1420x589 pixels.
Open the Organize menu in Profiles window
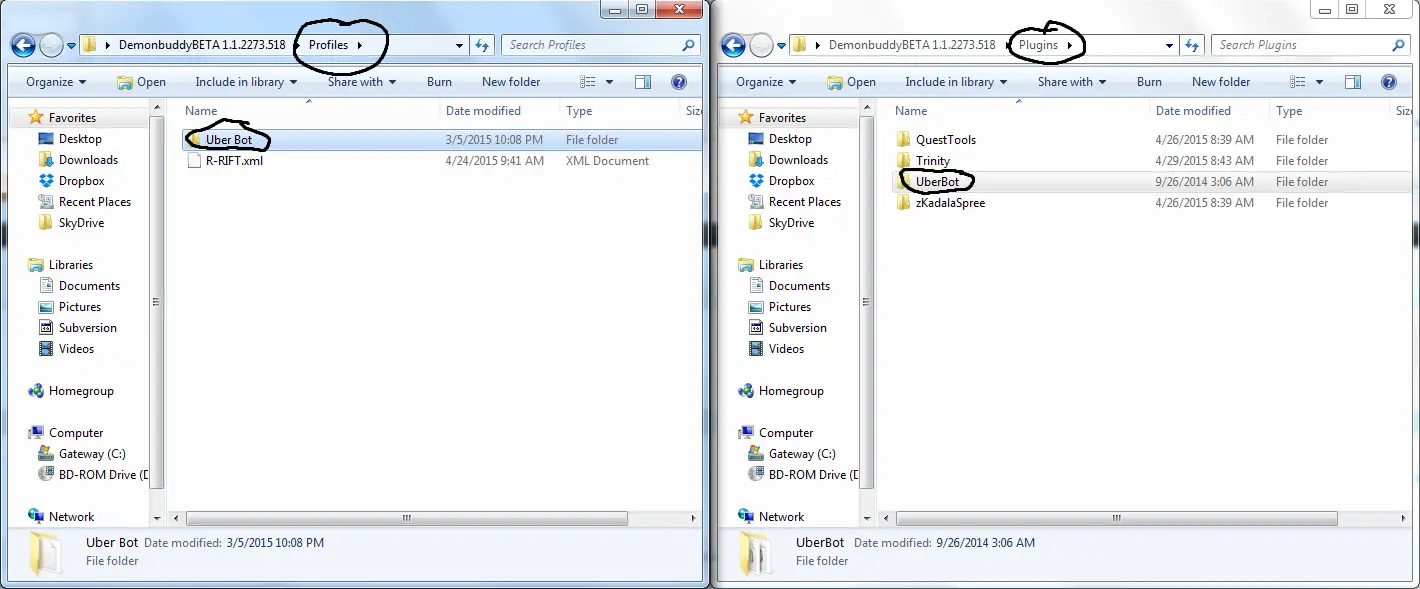(56, 82)
